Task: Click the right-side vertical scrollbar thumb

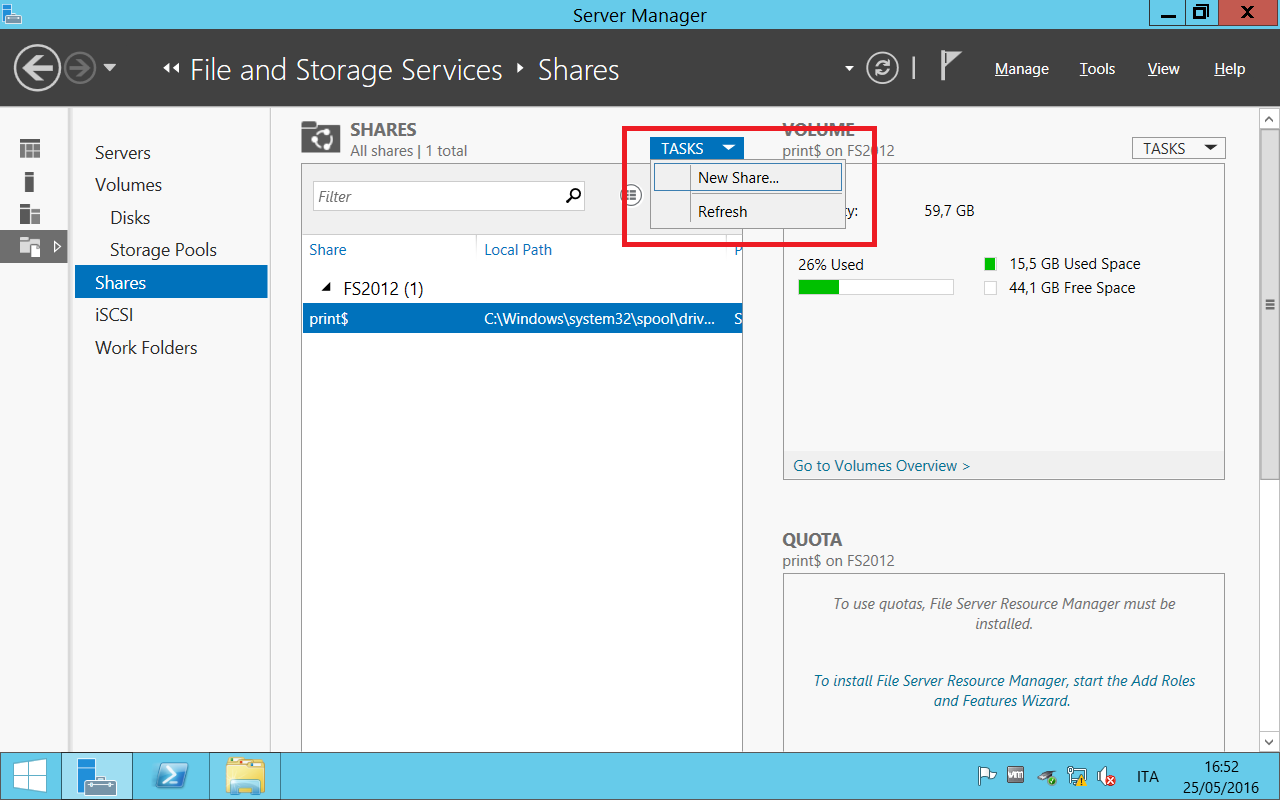Action: pos(1270,305)
